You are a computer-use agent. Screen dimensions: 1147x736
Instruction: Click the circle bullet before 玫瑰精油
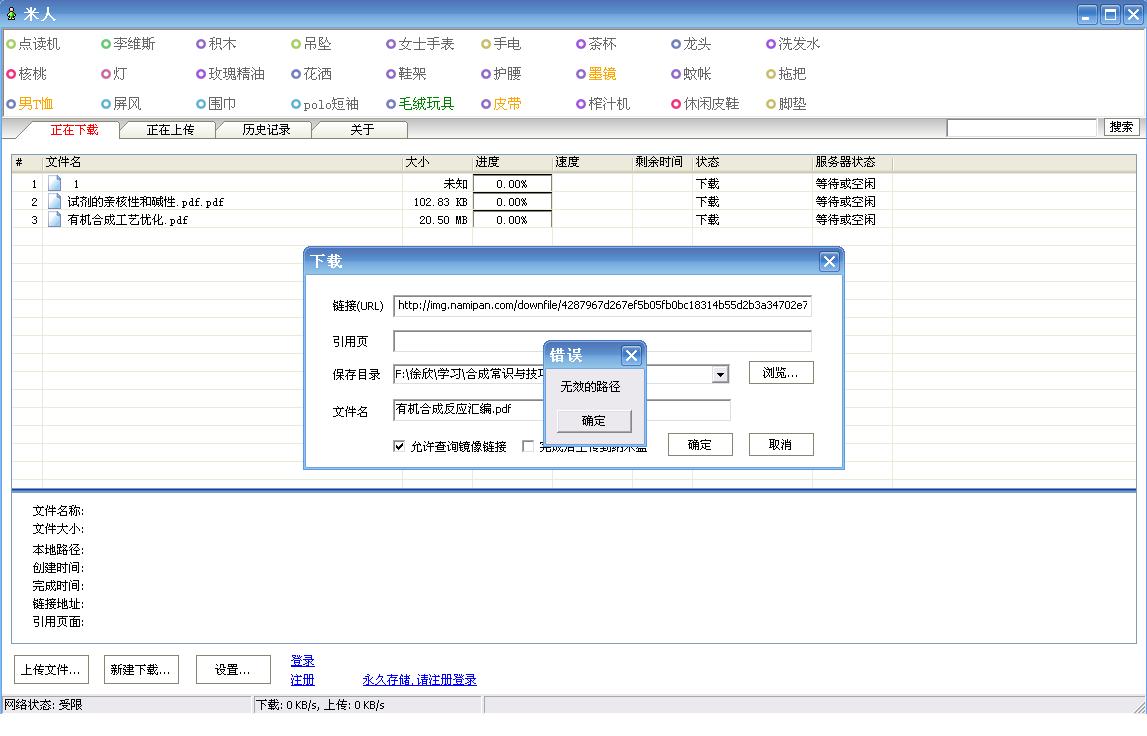(201, 74)
